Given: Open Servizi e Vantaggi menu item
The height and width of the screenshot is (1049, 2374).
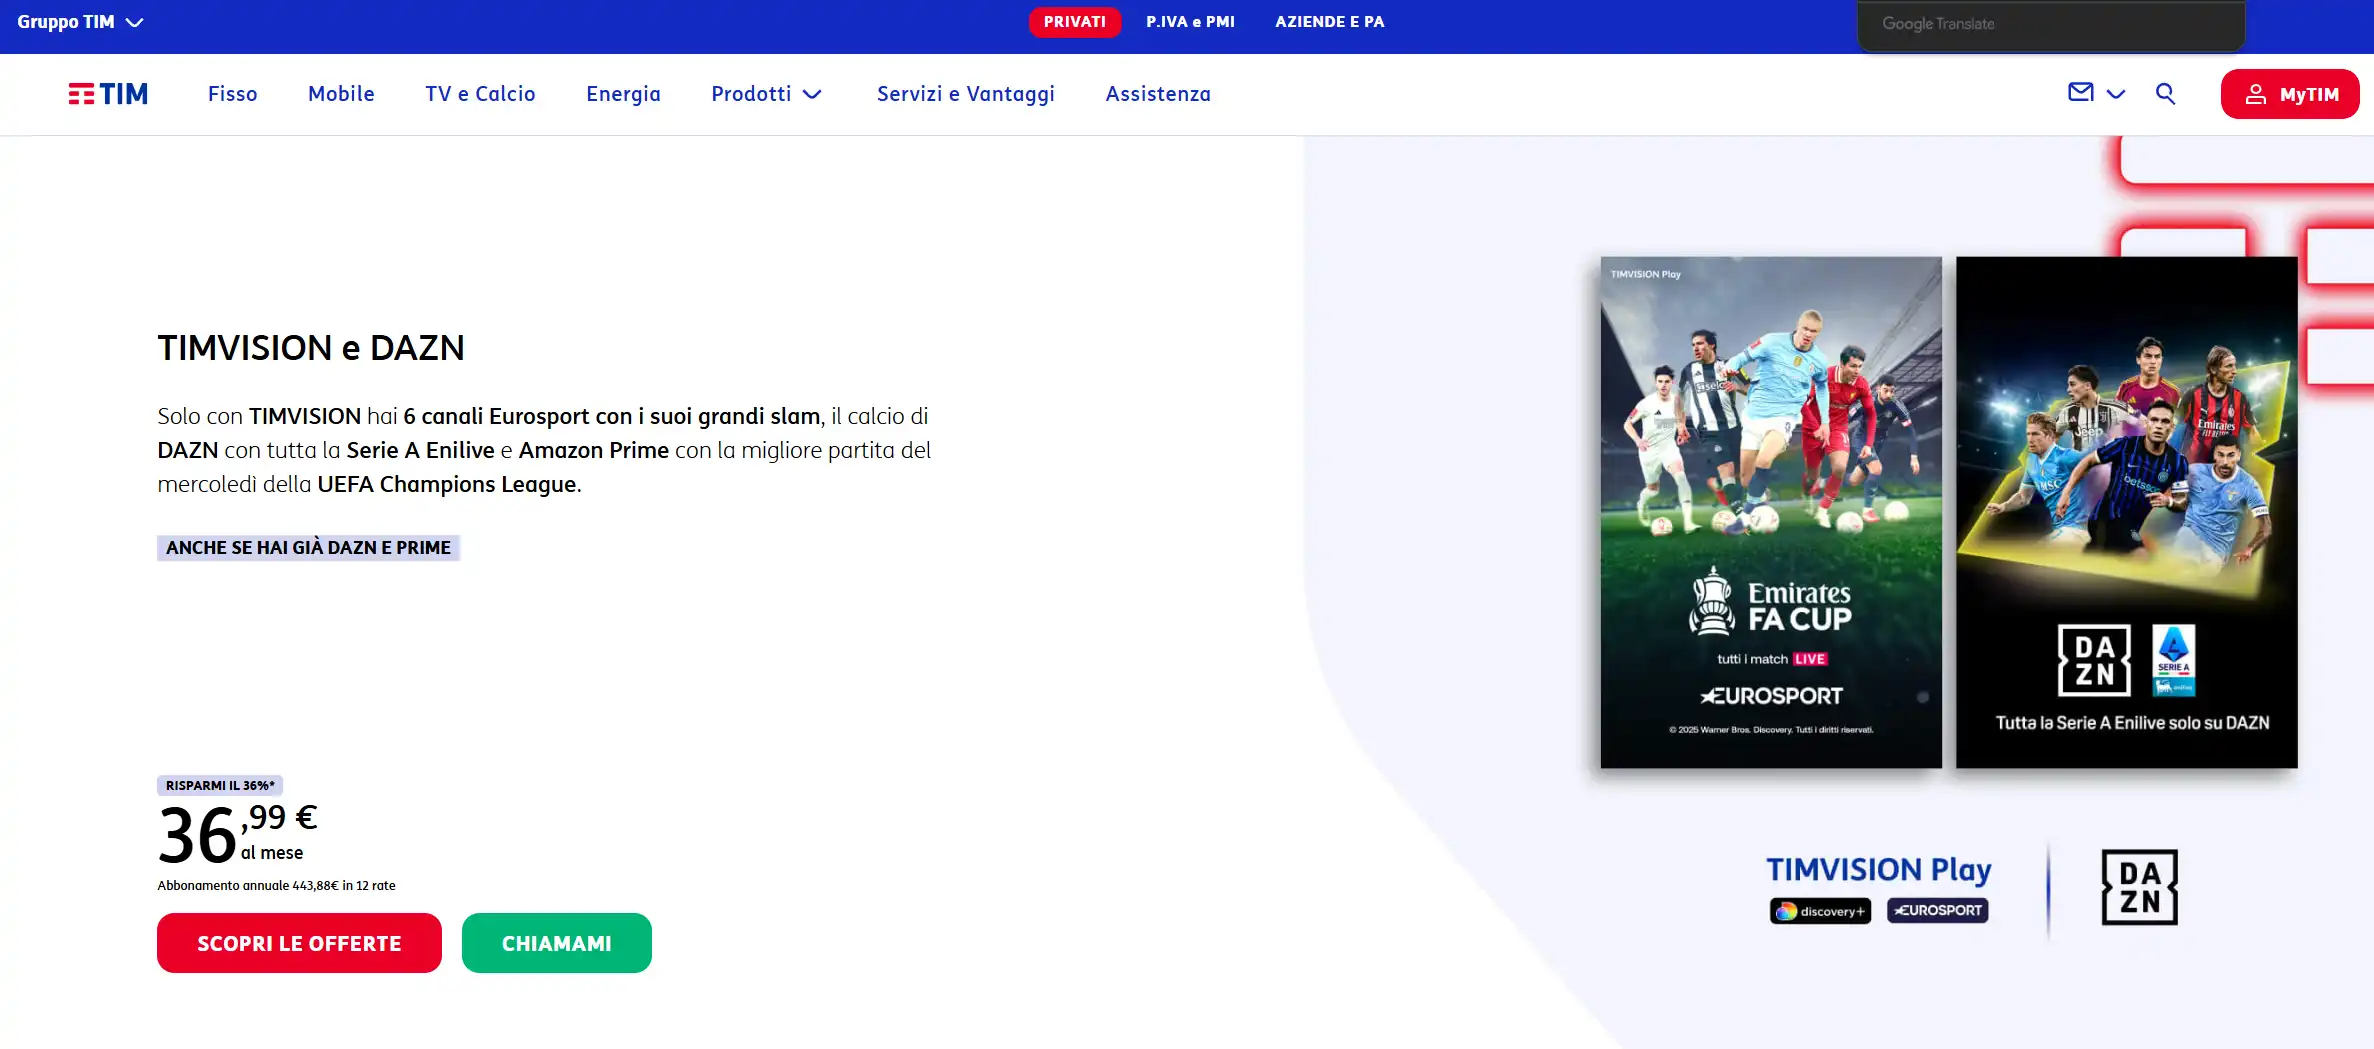Looking at the screenshot, I should 965,94.
